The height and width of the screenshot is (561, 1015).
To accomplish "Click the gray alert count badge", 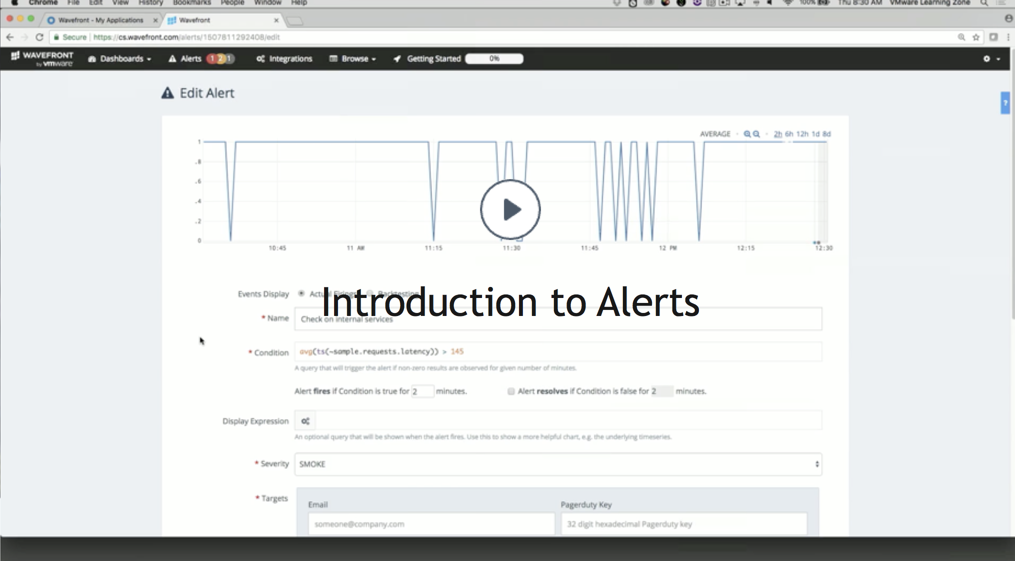I will 229,59.
